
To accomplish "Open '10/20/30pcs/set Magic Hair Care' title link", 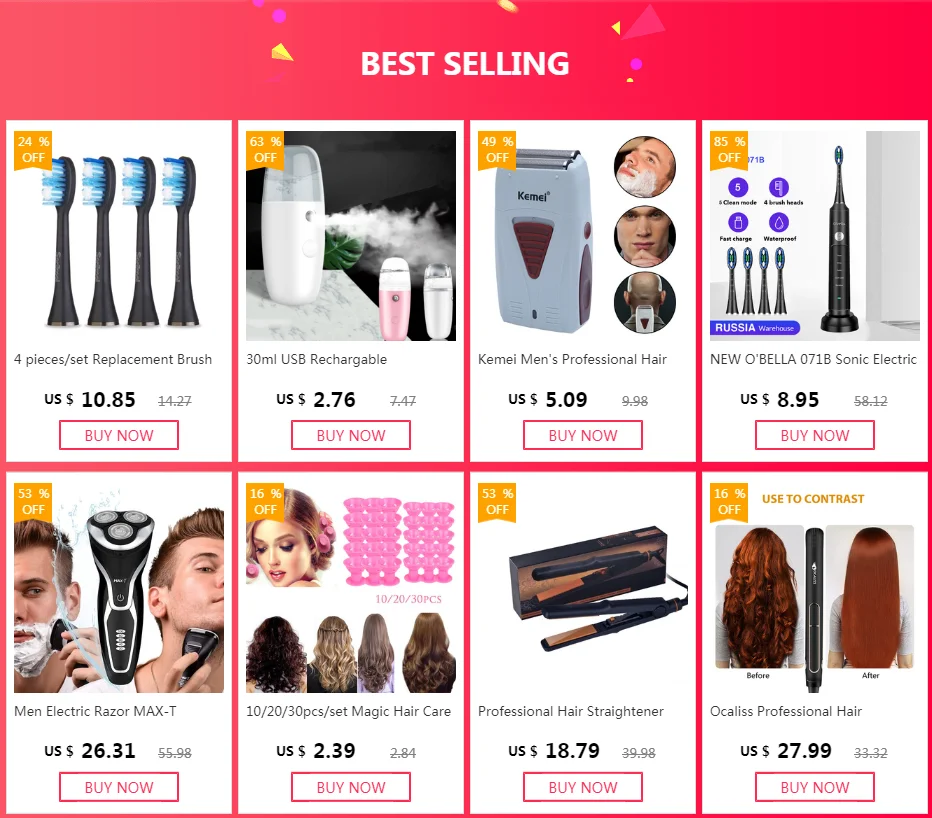I will (348, 712).
